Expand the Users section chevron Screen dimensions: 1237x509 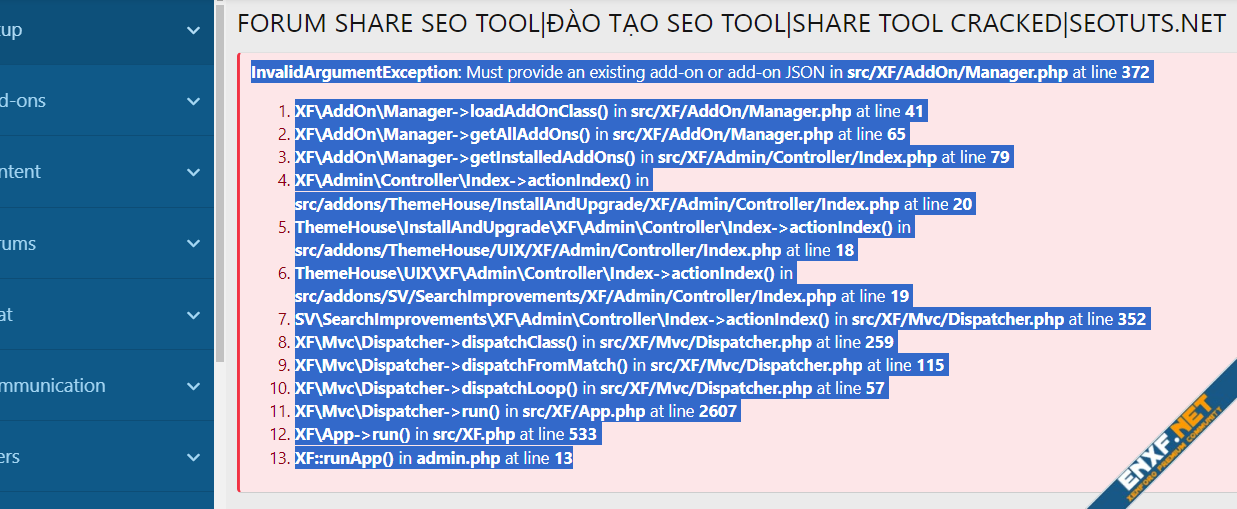click(193, 457)
